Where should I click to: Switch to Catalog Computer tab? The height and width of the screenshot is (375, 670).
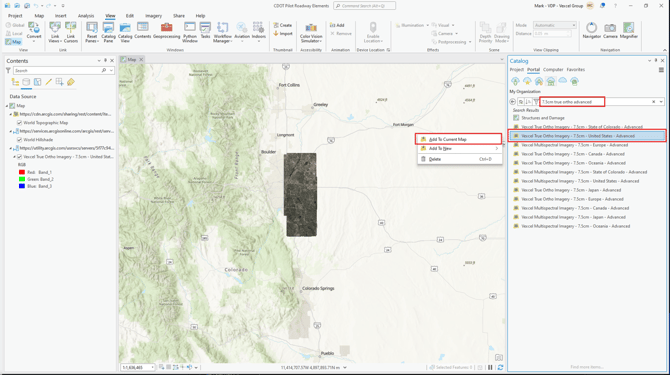(x=553, y=70)
